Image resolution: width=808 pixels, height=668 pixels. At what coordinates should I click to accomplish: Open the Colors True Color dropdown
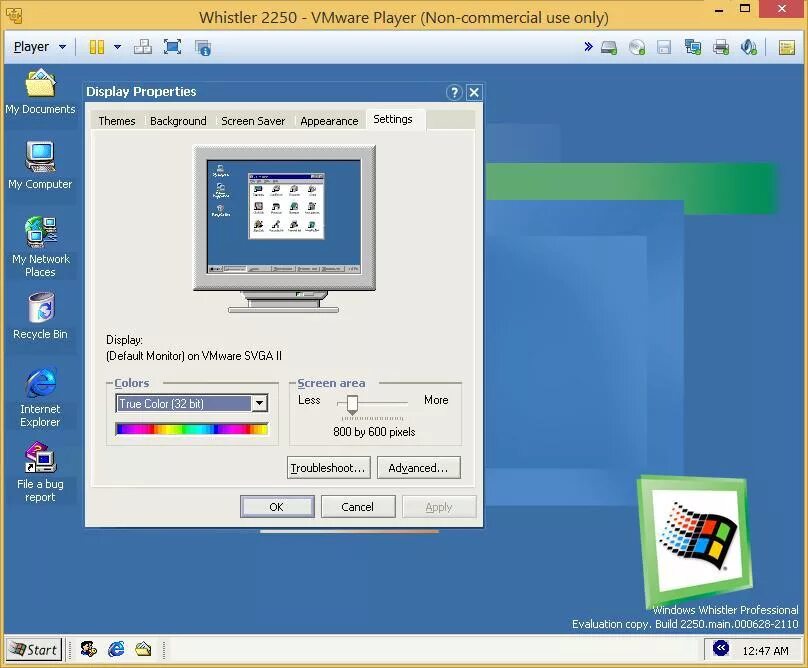(192, 404)
